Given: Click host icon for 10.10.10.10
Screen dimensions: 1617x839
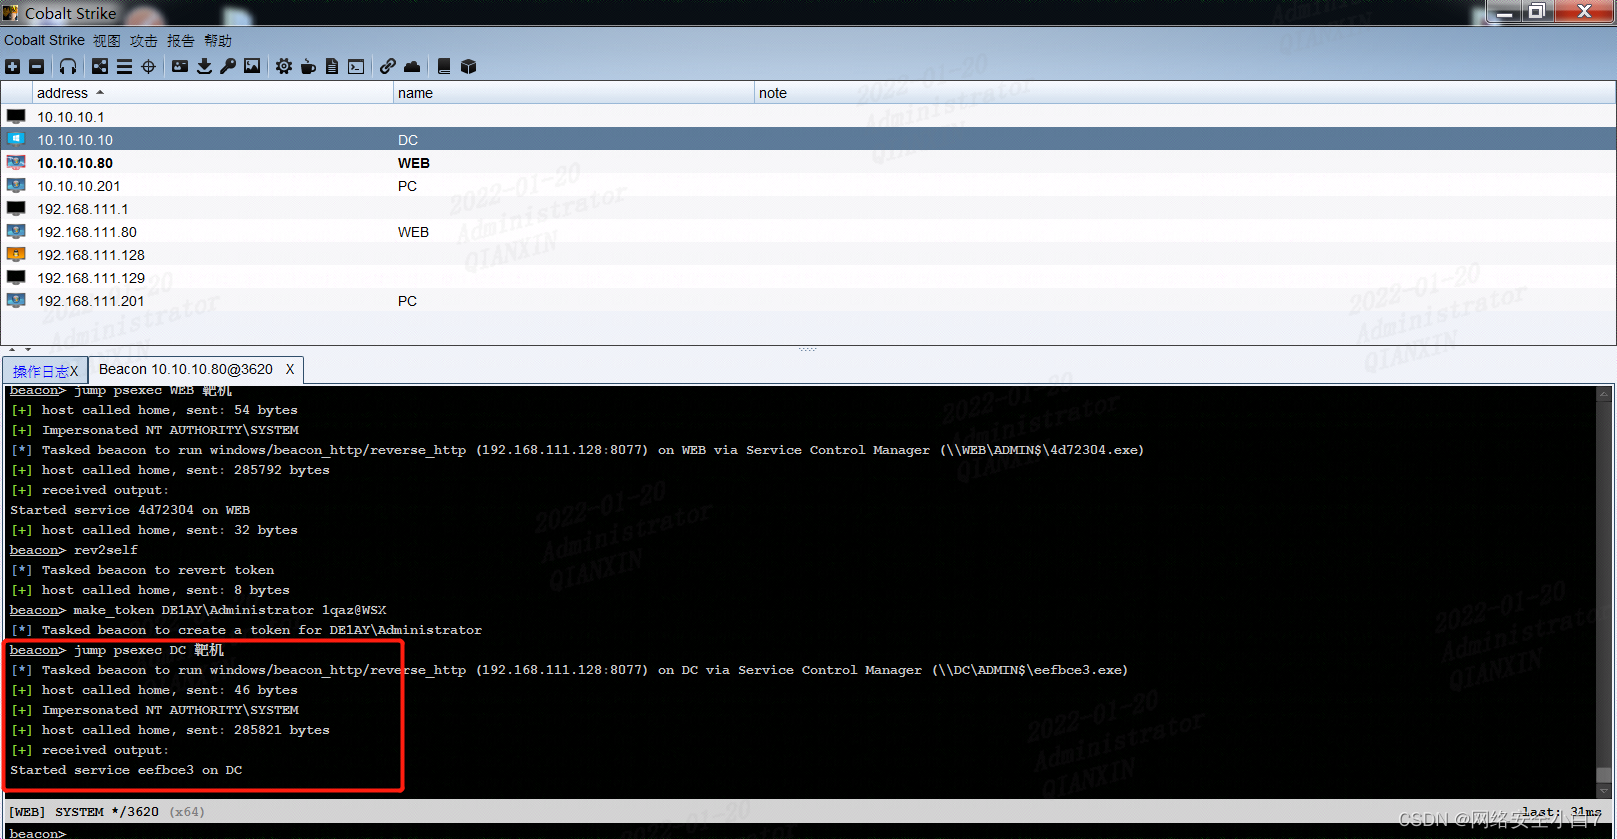Looking at the screenshot, I should coord(16,139).
